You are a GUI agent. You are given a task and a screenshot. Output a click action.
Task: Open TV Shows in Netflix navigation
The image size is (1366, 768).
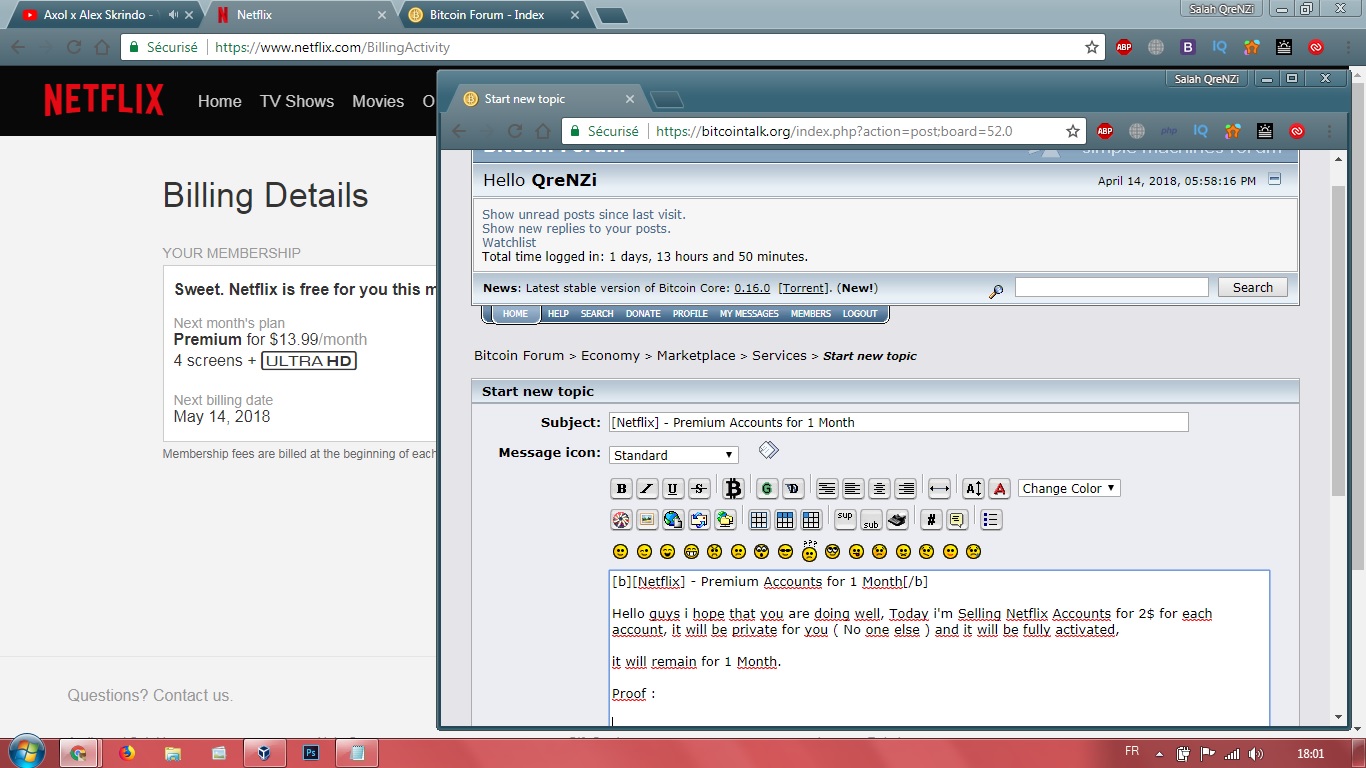pyautogui.click(x=297, y=101)
